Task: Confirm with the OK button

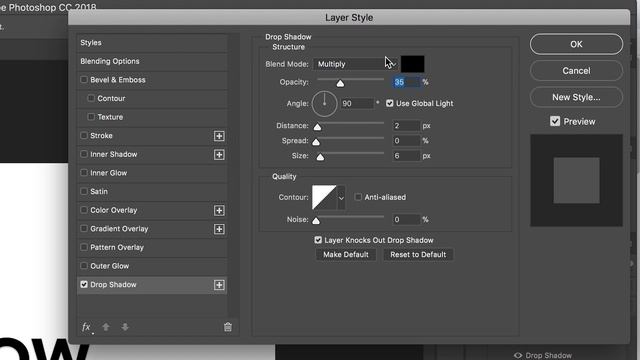Action: tap(576, 44)
